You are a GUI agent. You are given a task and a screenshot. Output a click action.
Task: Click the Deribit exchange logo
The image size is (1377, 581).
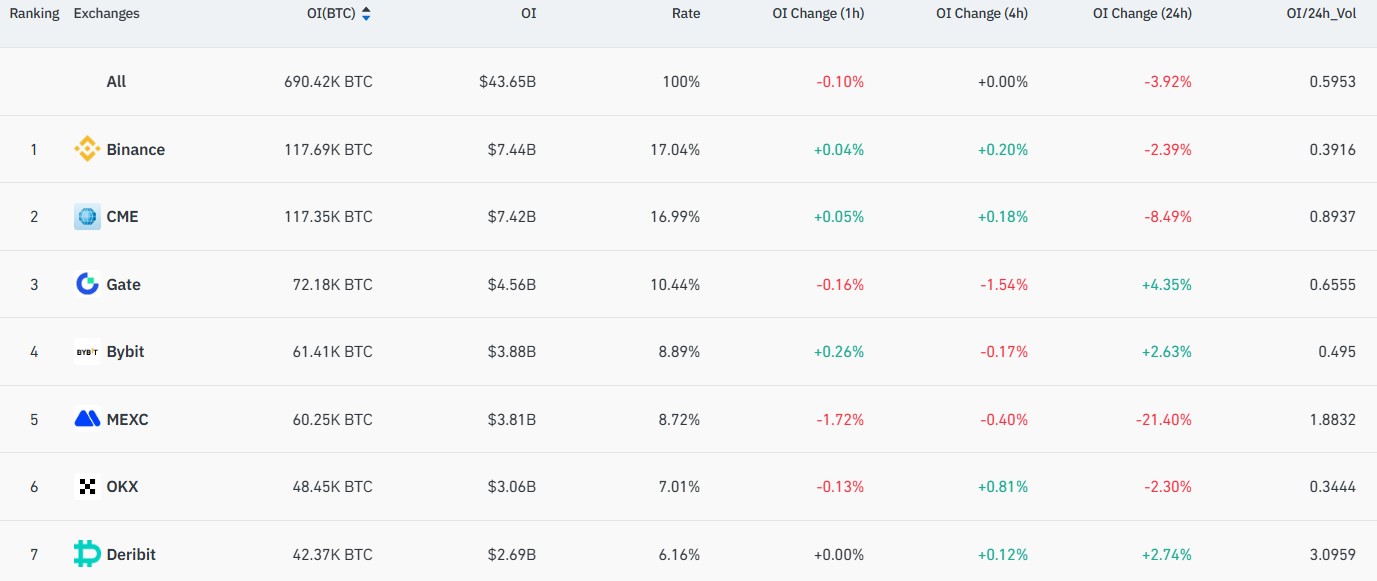[x=88, y=554]
